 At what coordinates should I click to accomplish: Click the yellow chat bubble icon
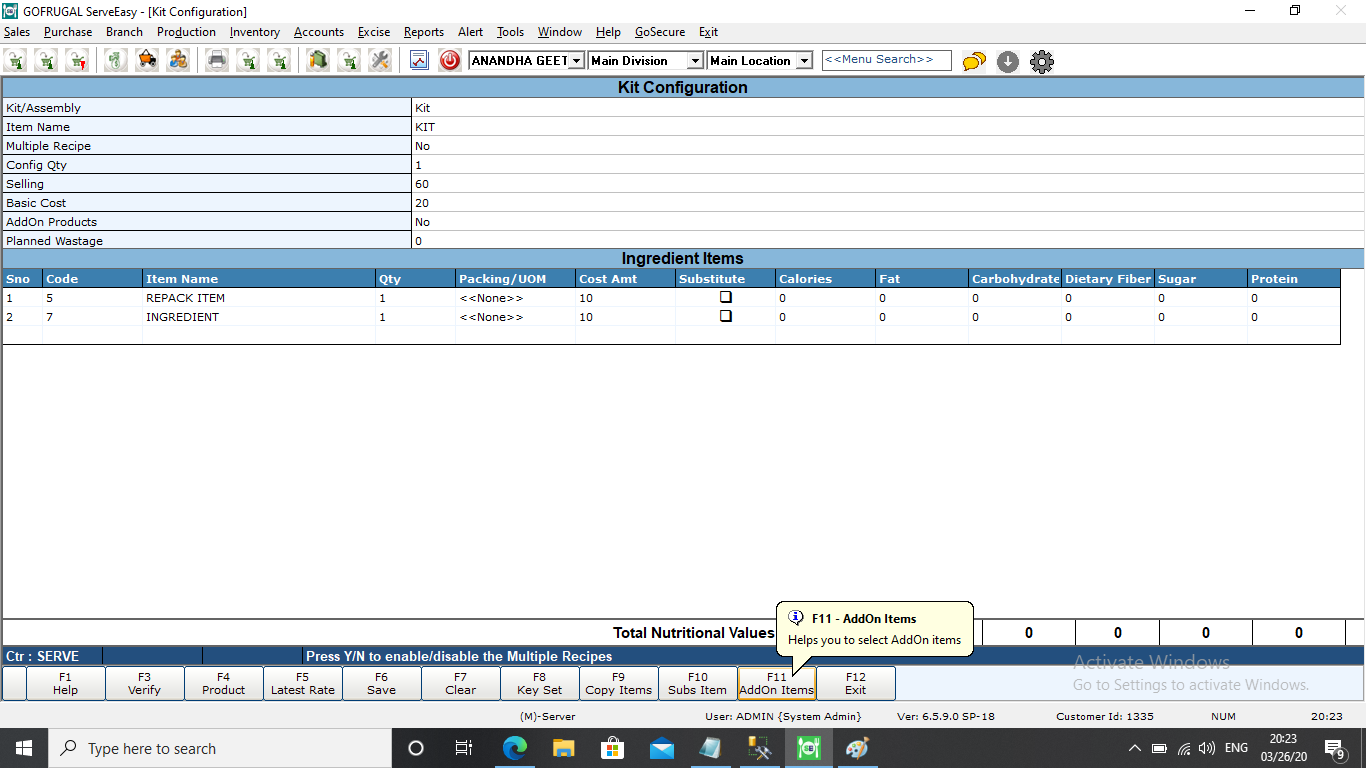(x=973, y=61)
